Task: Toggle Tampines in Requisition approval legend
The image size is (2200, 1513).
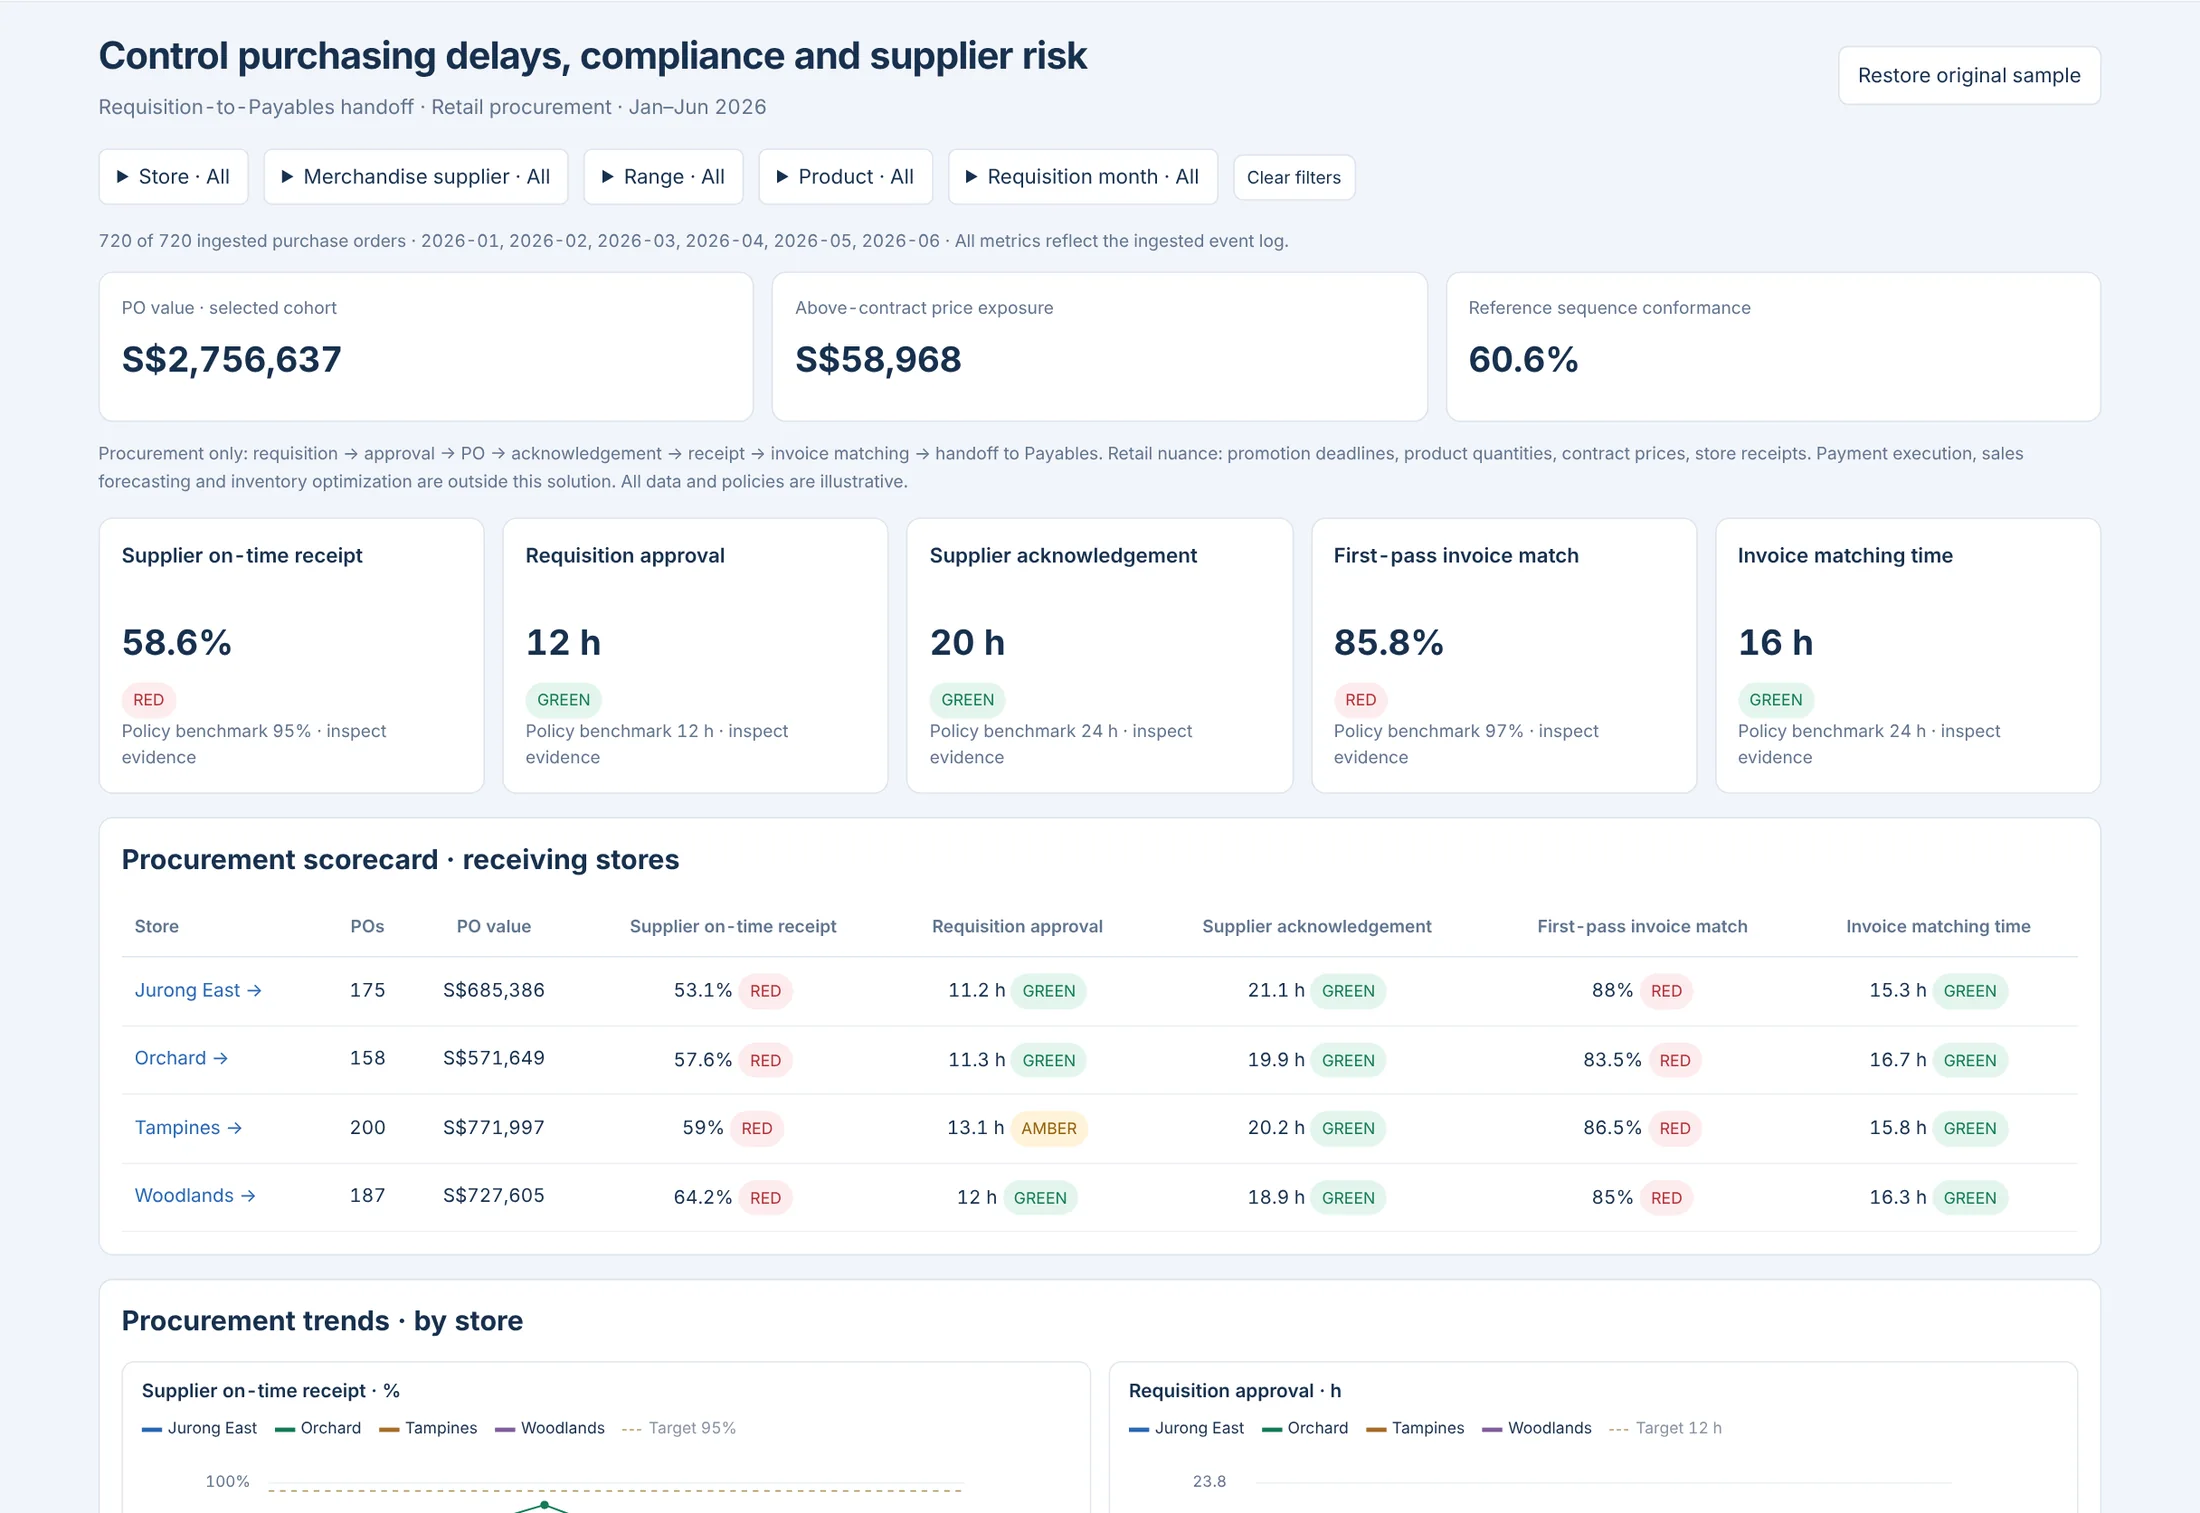Action: pyautogui.click(x=1415, y=1428)
